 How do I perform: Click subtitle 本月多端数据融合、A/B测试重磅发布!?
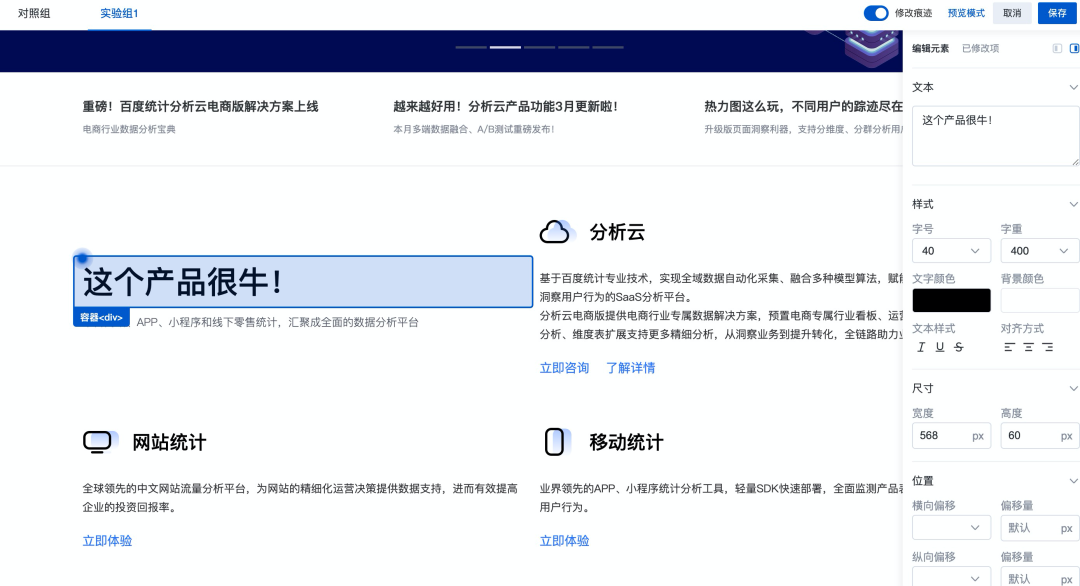(x=473, y=129)
